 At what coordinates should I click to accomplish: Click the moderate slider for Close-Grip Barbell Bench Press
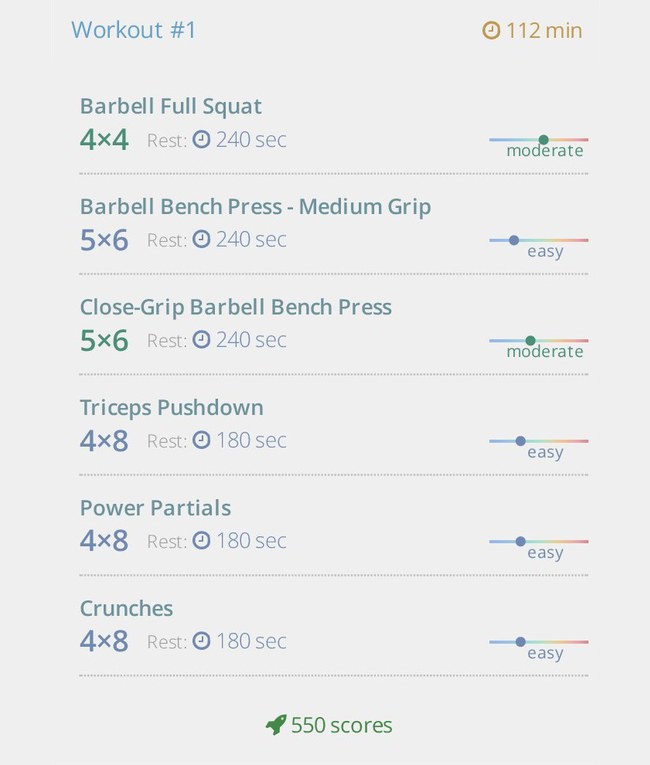pyautogui.click(x=539, y=341)
